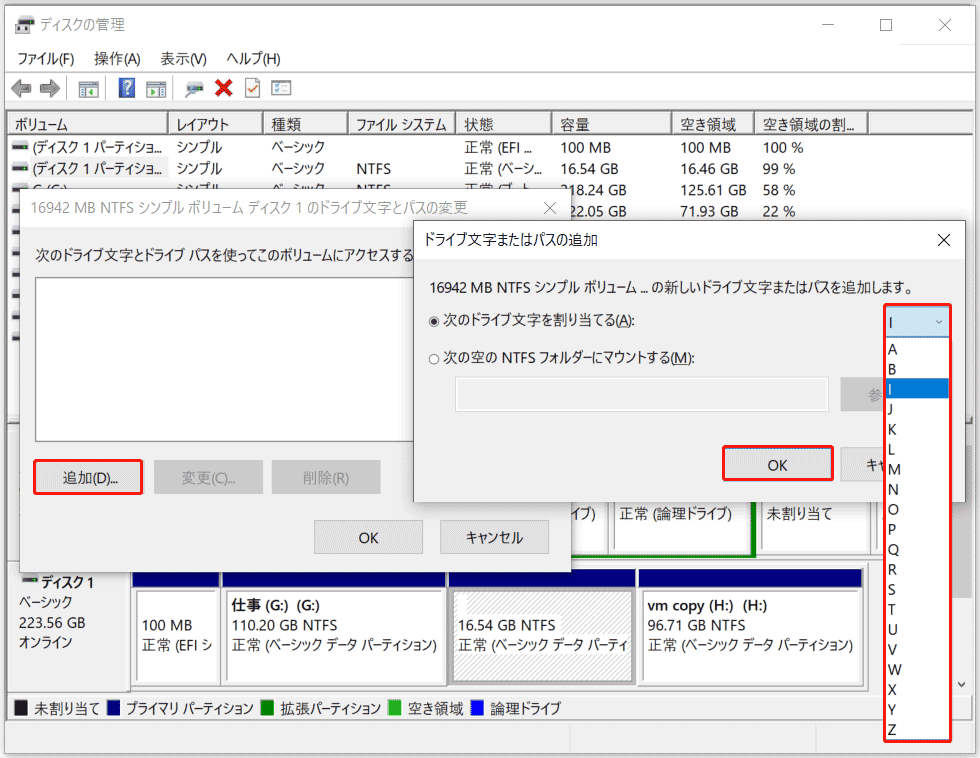Open the Help icon in the toolbar
Viewport: 980px width, 758px height.
tap(126, 88)
